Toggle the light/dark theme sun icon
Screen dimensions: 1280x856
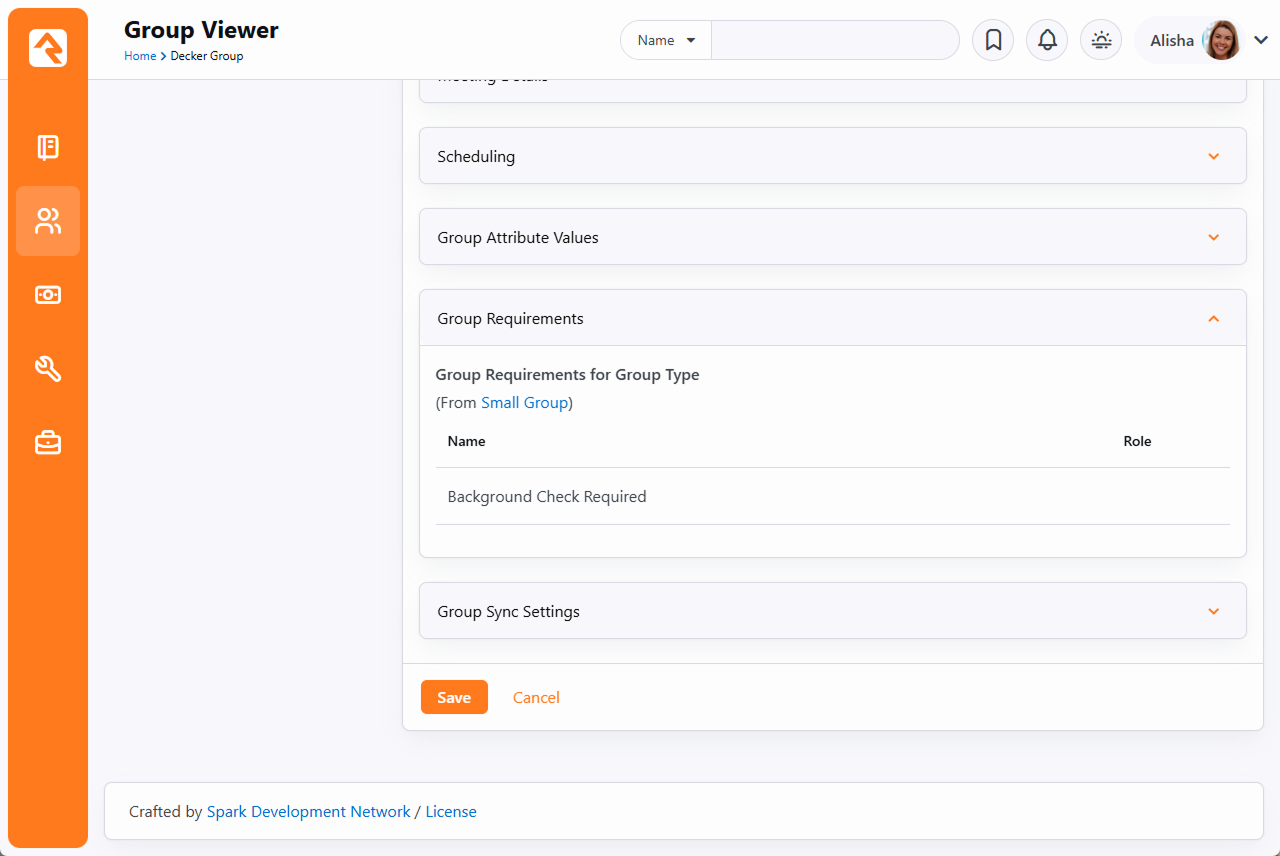(1101, 40)
